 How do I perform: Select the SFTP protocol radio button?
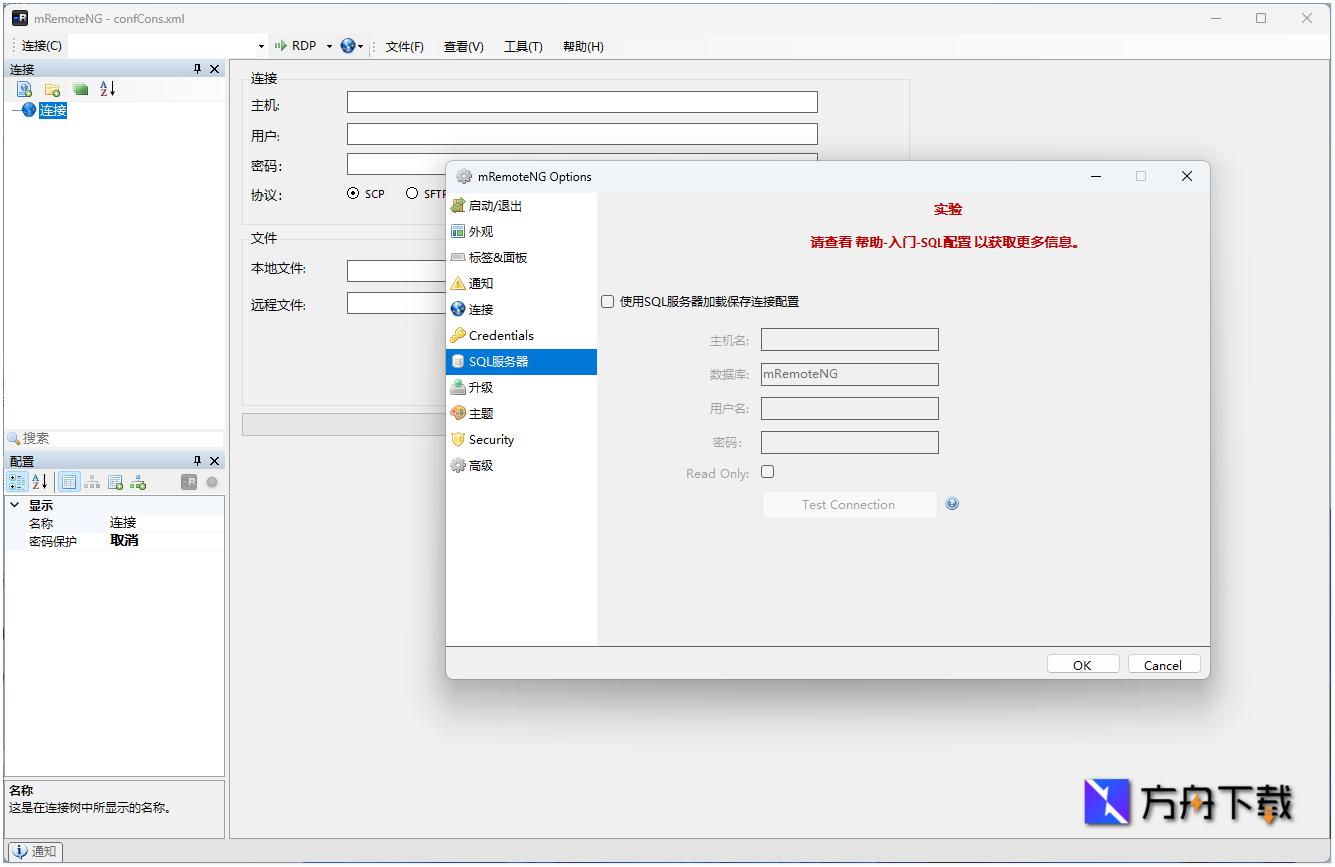point(412,194)
